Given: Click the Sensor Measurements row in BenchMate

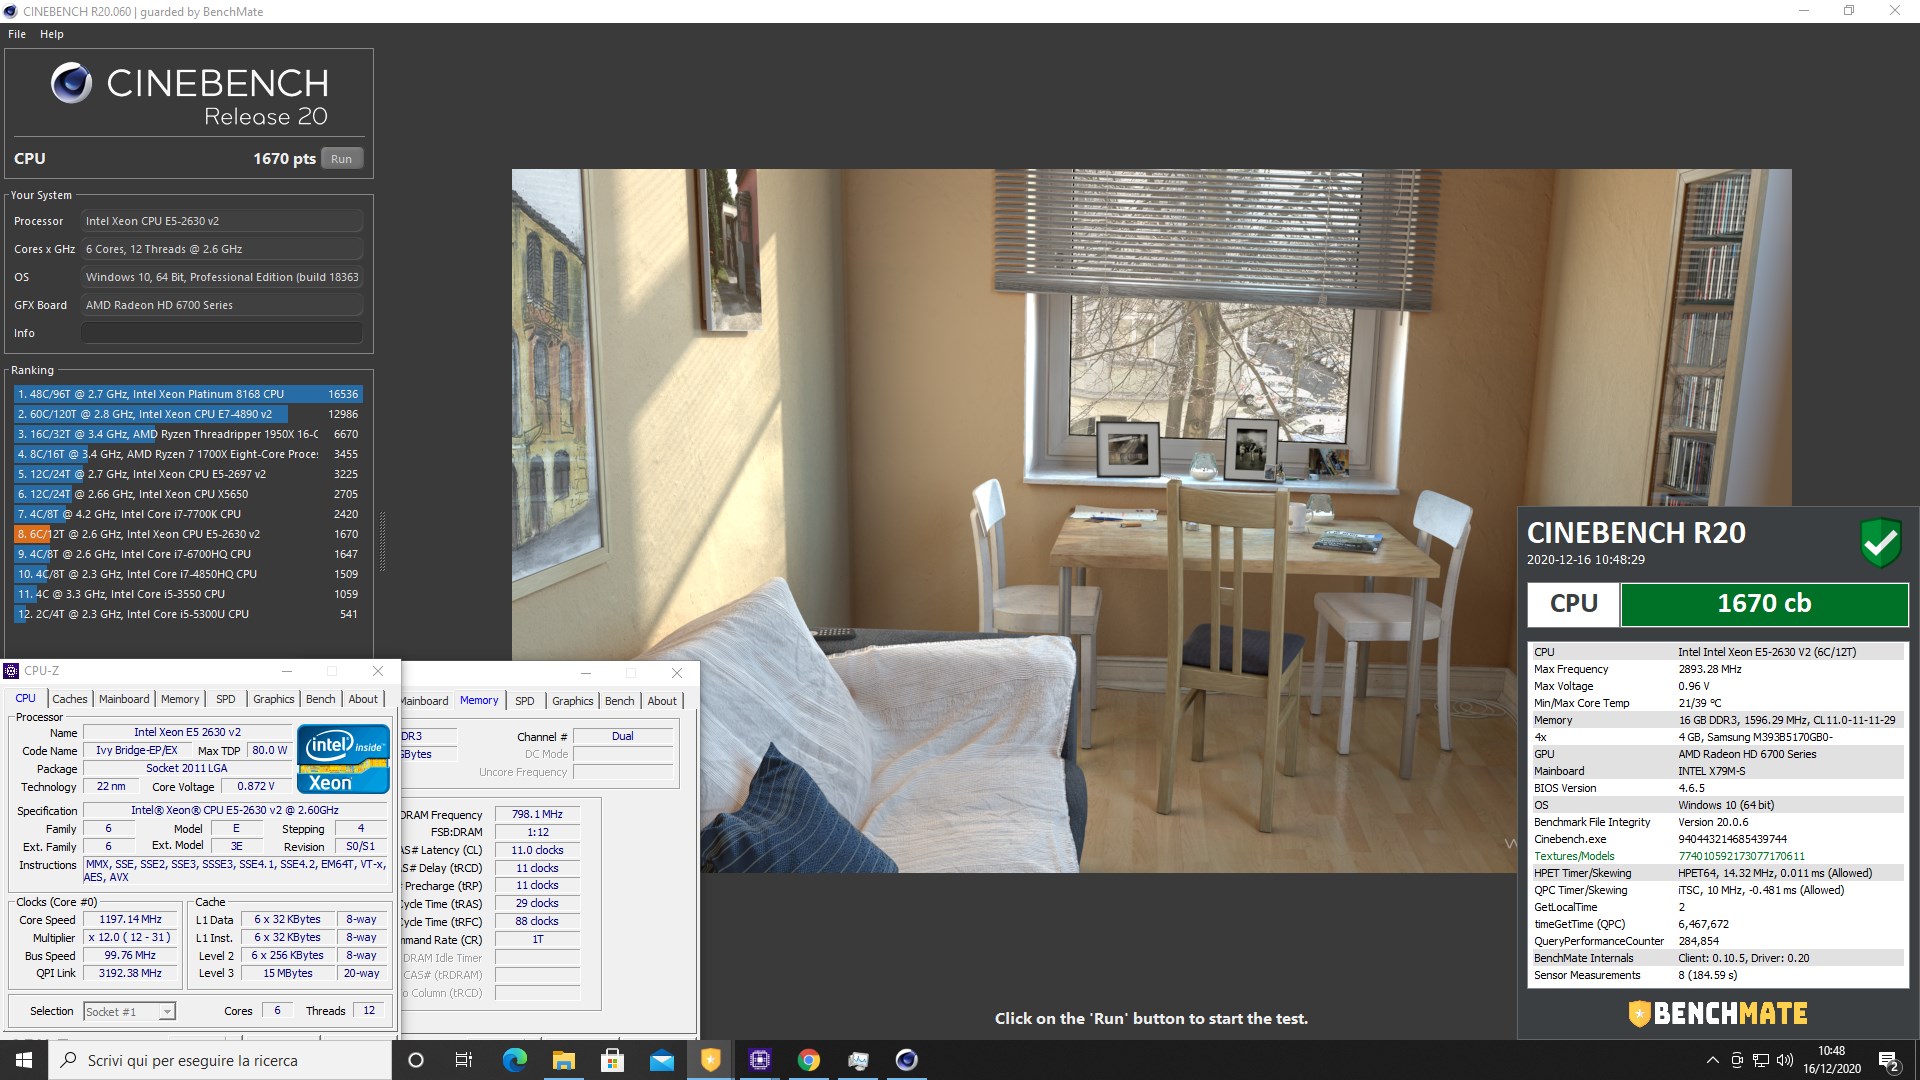Looking at the screenshot, I should tap(1716, 975).
